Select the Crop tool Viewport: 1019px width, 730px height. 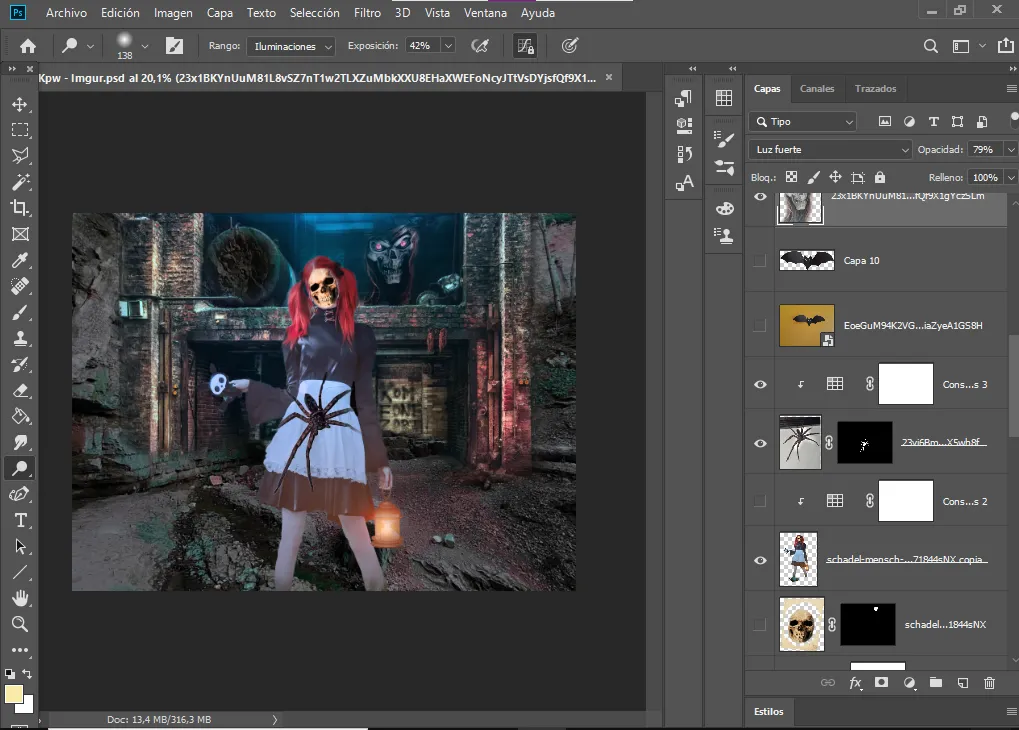tap(19, 208)
